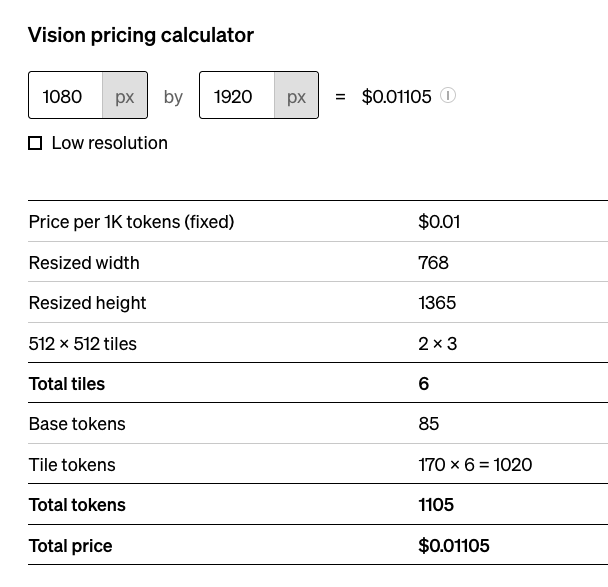
Task: Click the Tile tokens formula 170 × 6 = 1020
Action: pos(475,464)
